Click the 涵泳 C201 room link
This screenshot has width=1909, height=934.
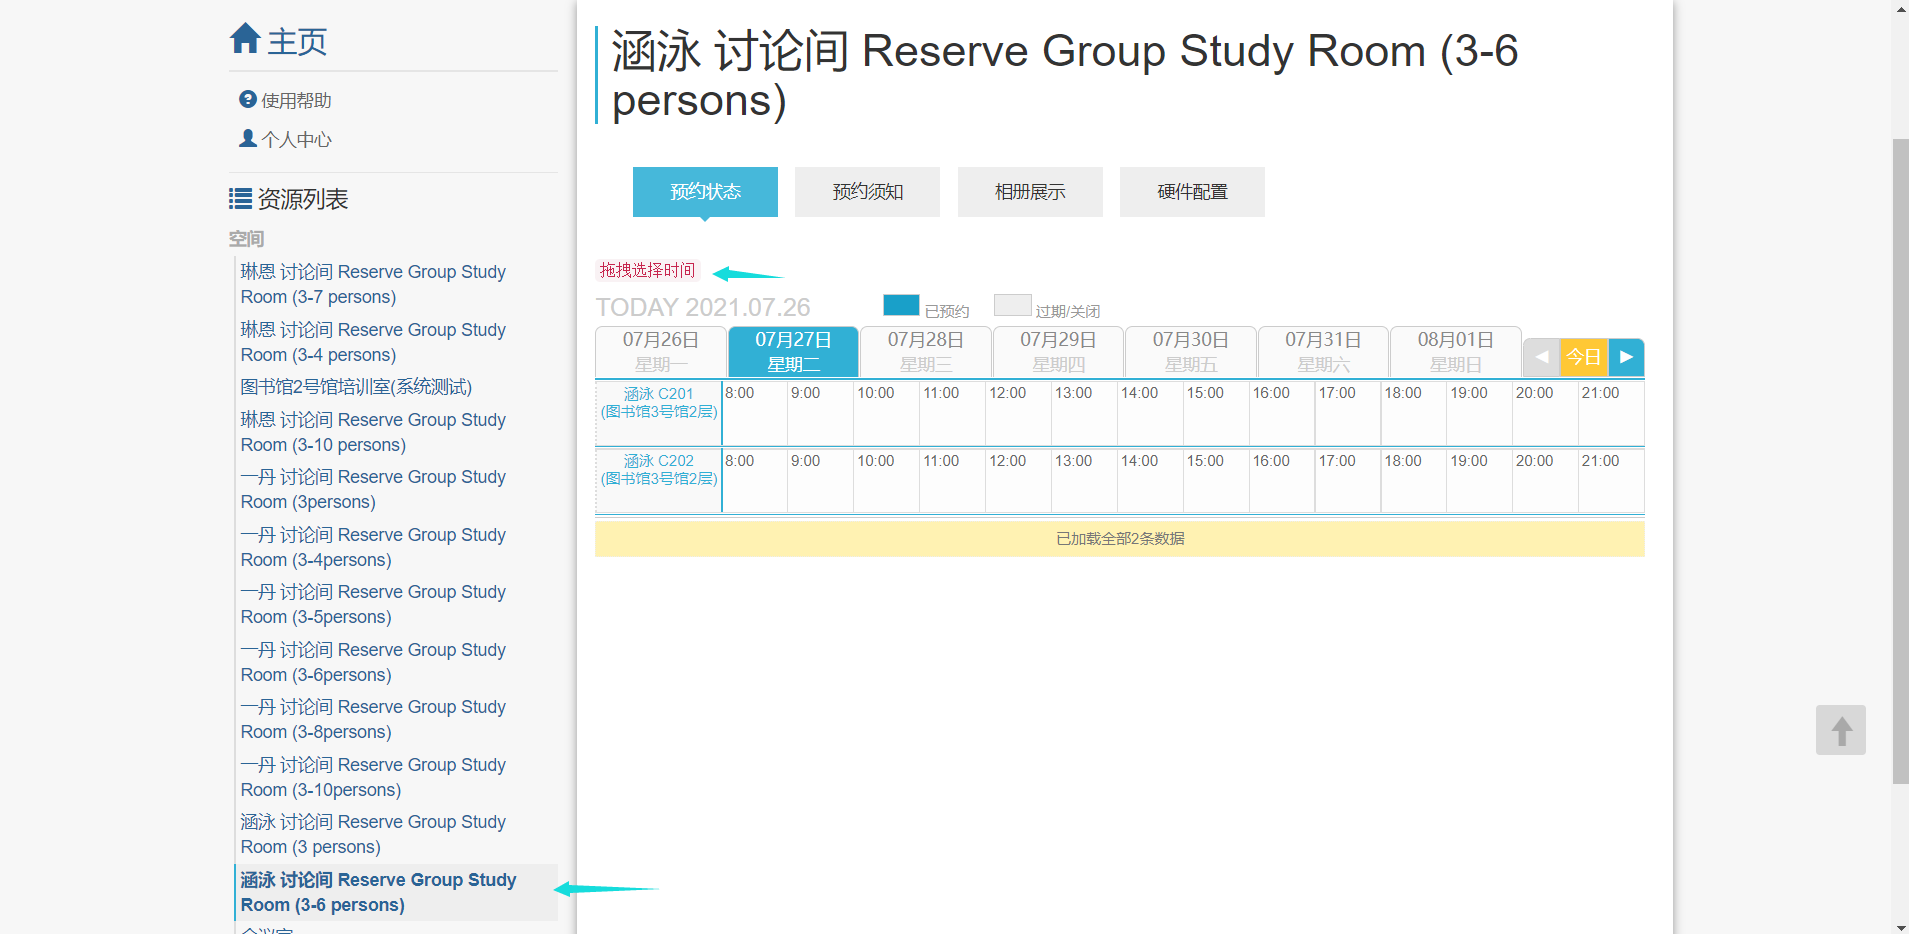(x=658, y=394)
